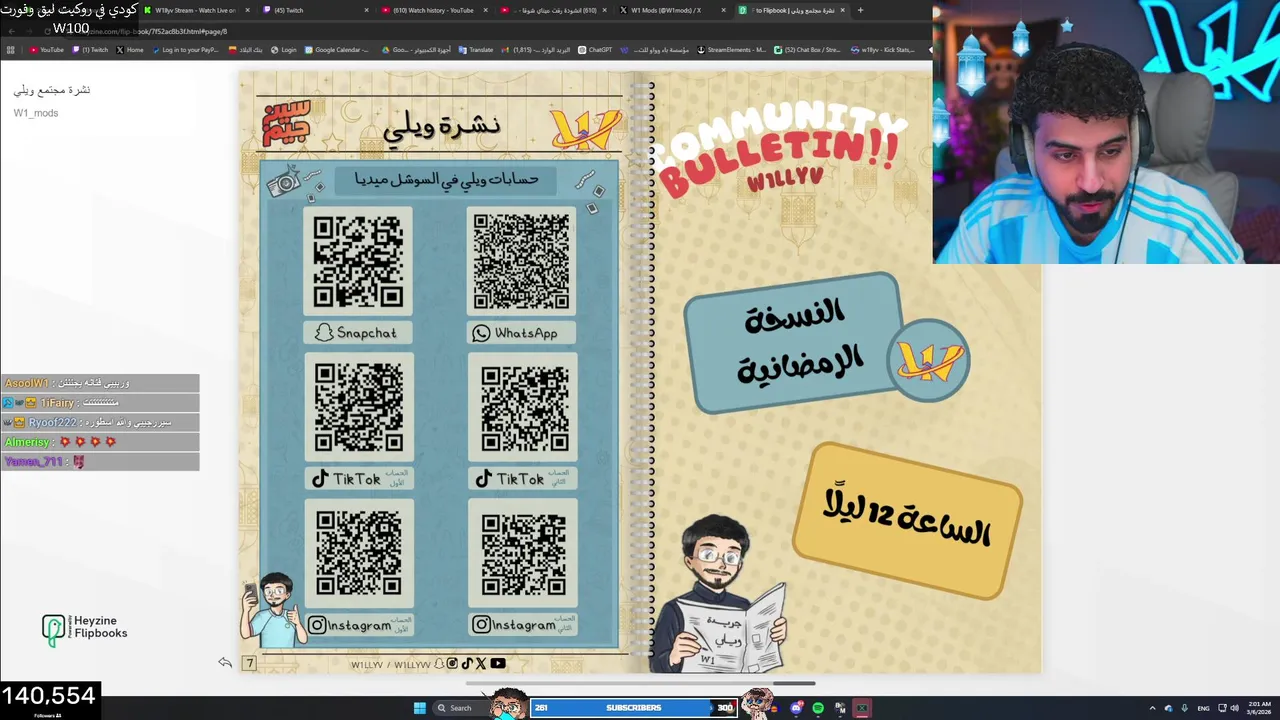
Task: Click the W logo atop left page
Action: 585,129
